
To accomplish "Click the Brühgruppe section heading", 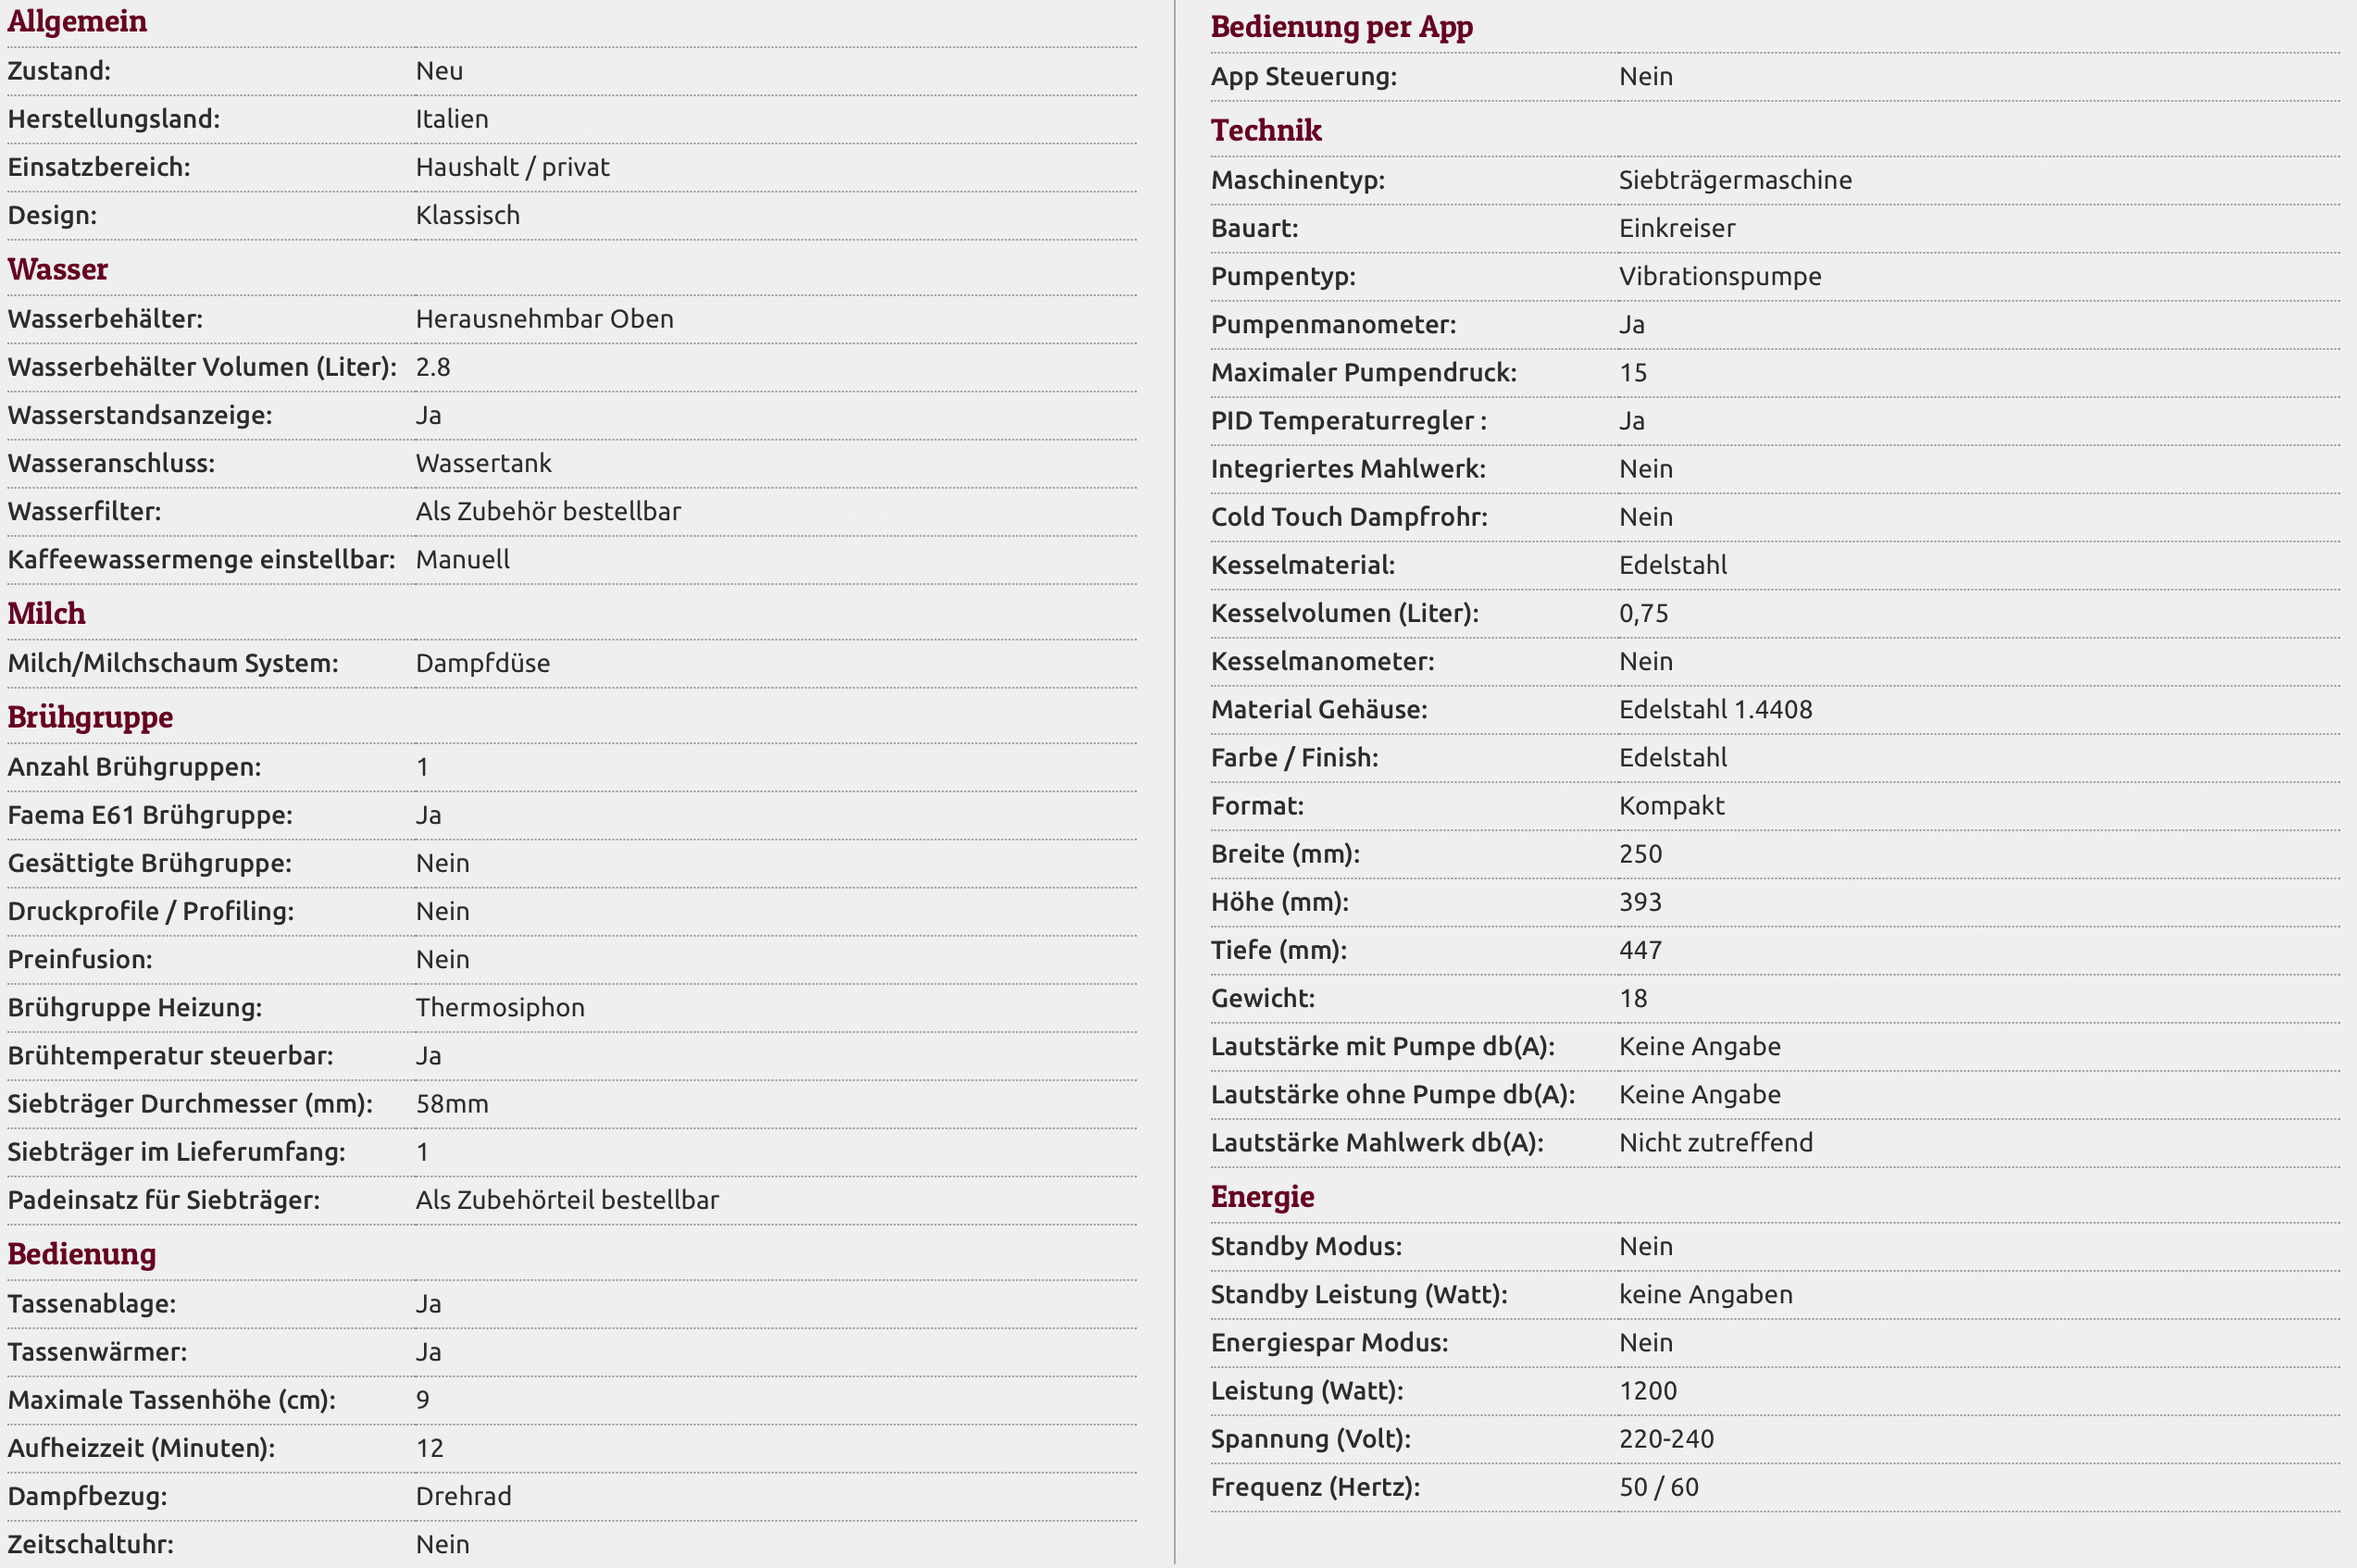I will tap(90, 717).
